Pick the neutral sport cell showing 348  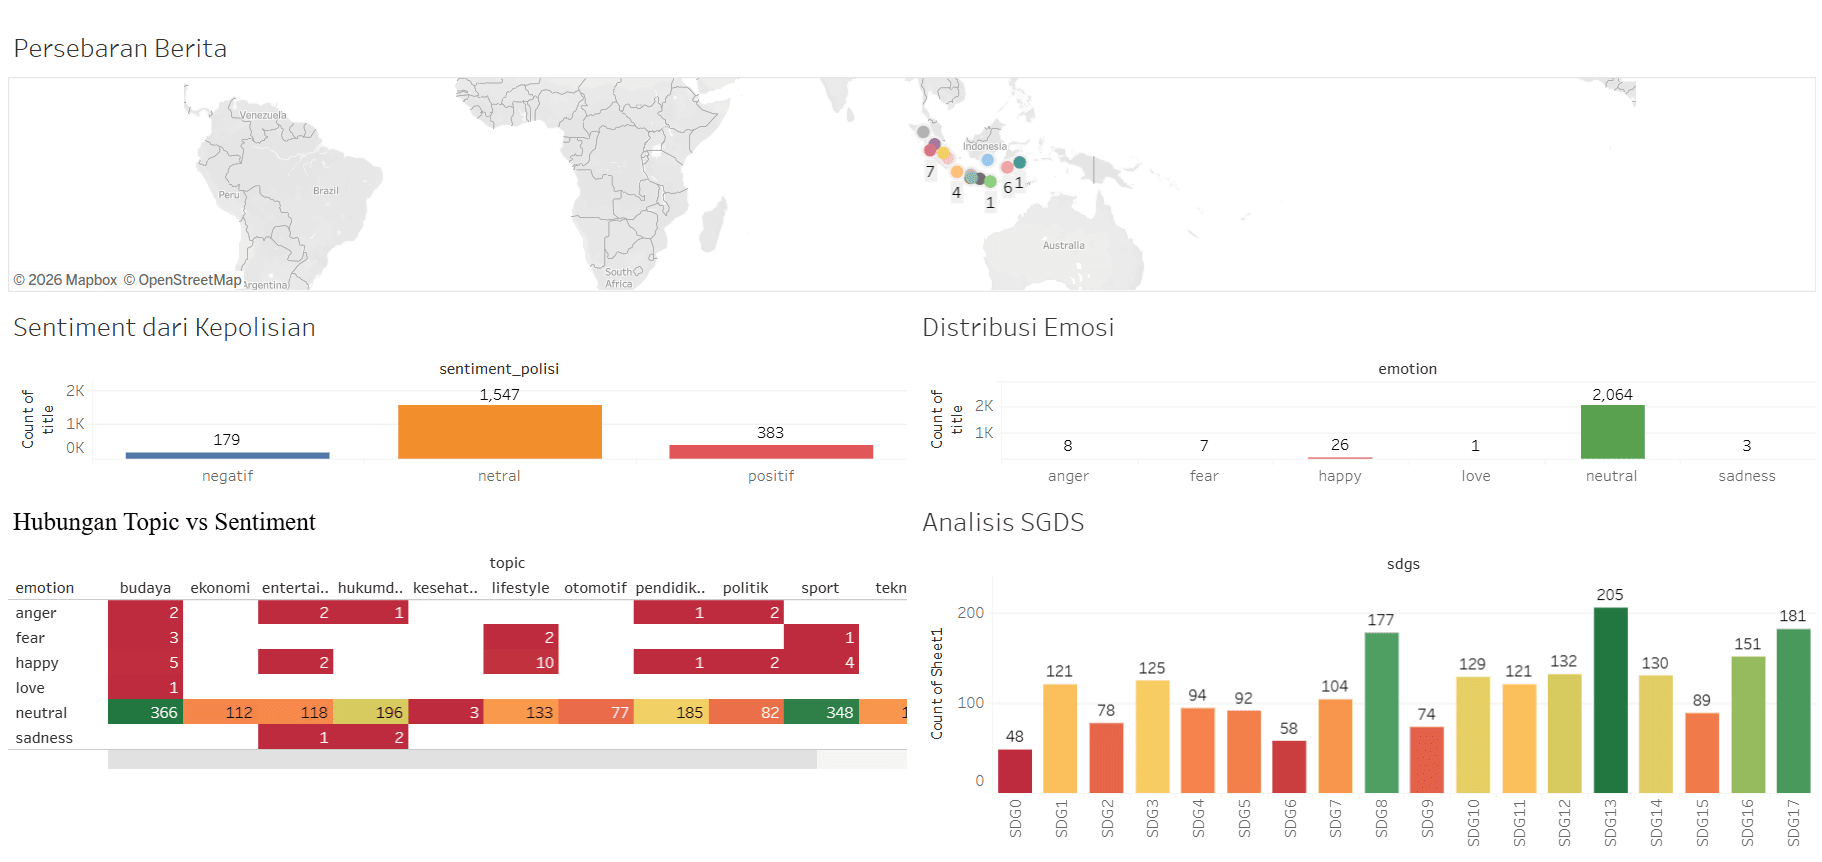[x=821, y=712]
